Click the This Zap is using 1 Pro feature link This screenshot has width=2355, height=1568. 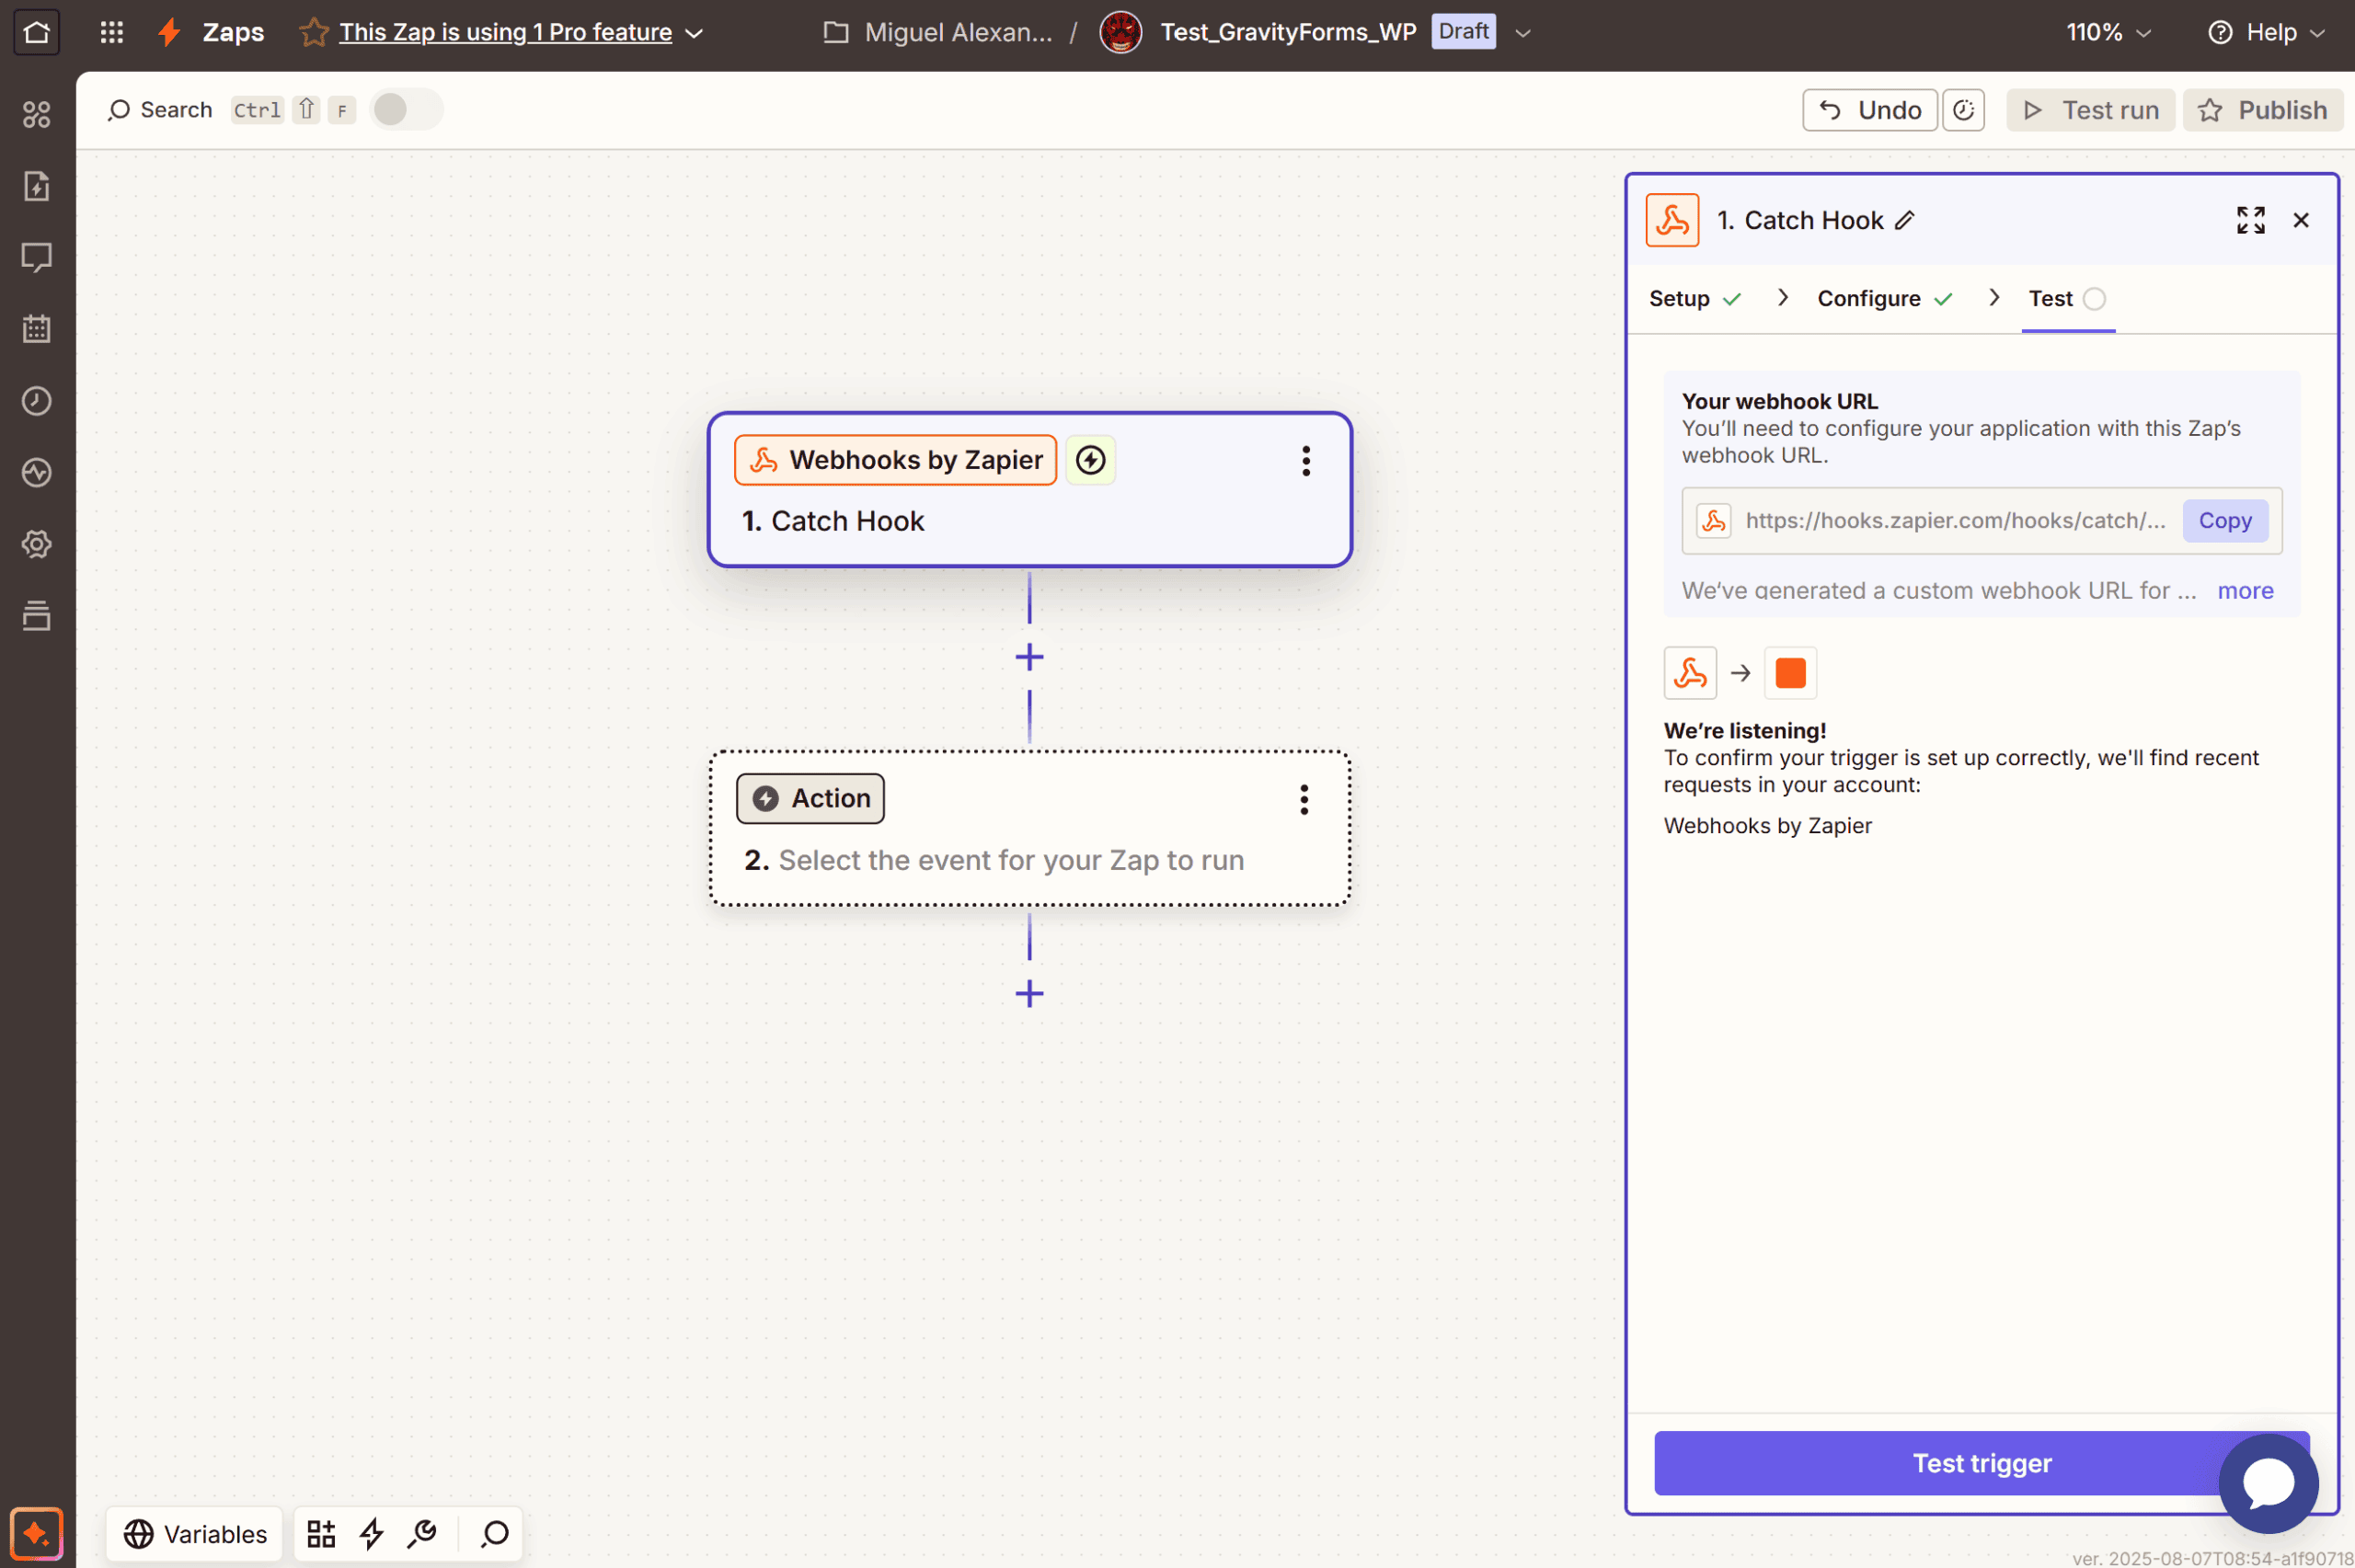point(505,32)
